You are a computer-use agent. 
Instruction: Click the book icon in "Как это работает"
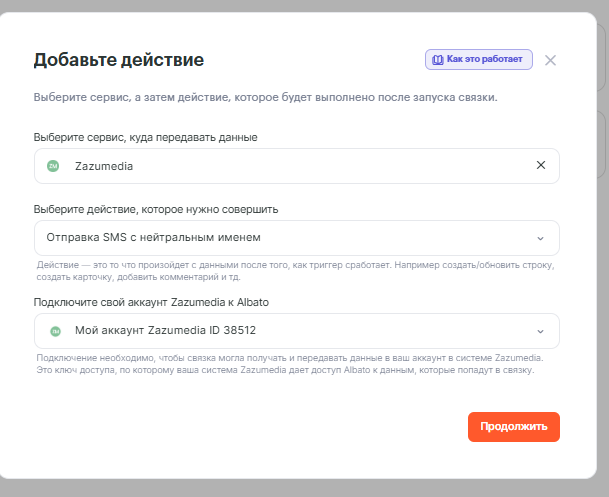tap(437, 60)
